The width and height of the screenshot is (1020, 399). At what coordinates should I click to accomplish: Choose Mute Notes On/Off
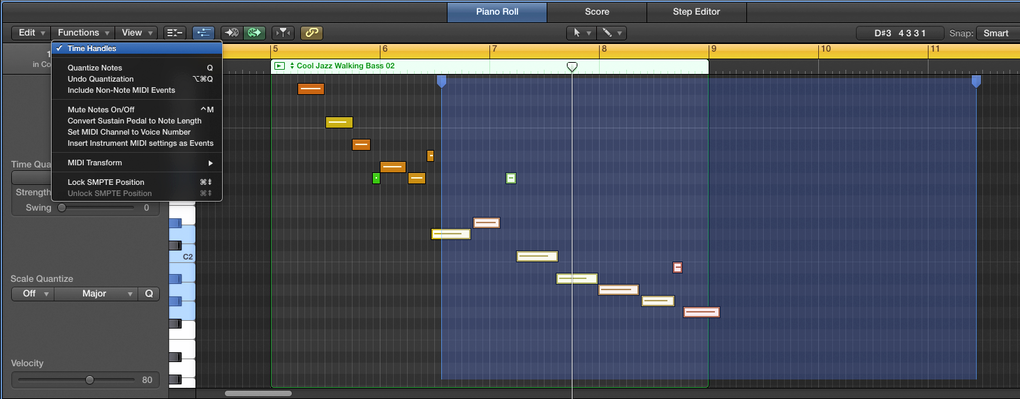[x=137, y=109]
